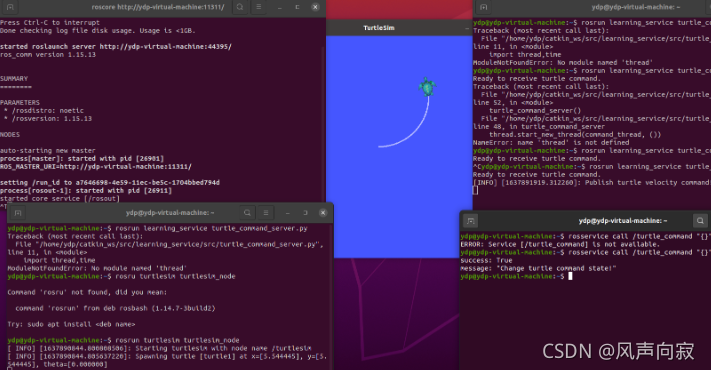Image resolution: width=711 pixels, height=370 pixels.
Task: Click the PARAMETERS heading in roscore terminal
Action: coord(20,103)
